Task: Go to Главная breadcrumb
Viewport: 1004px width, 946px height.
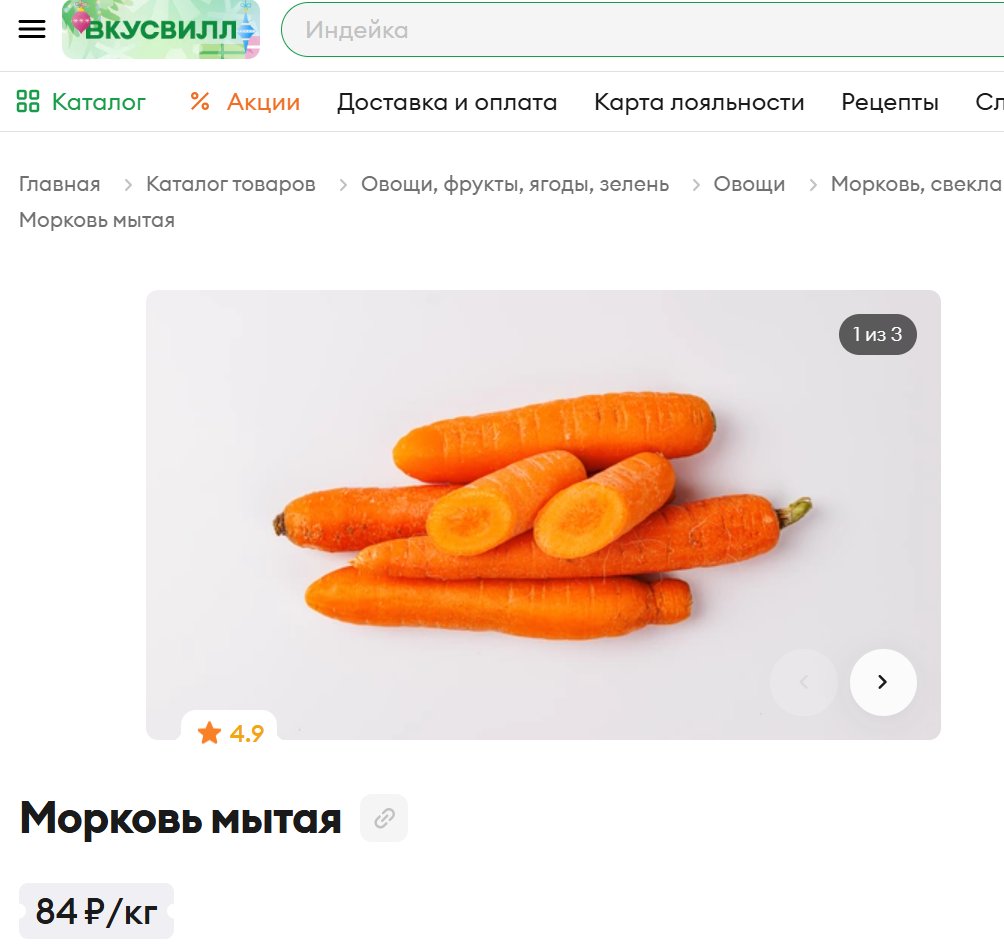Action: tap(60, 184)
